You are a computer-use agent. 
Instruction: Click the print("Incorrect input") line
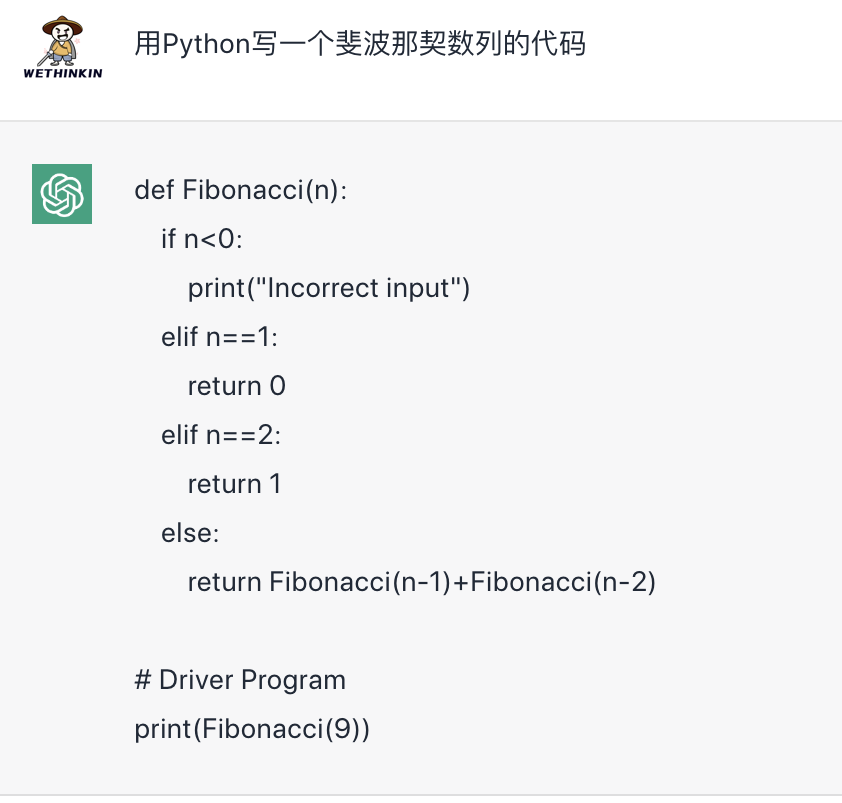[x=329, y=288]
